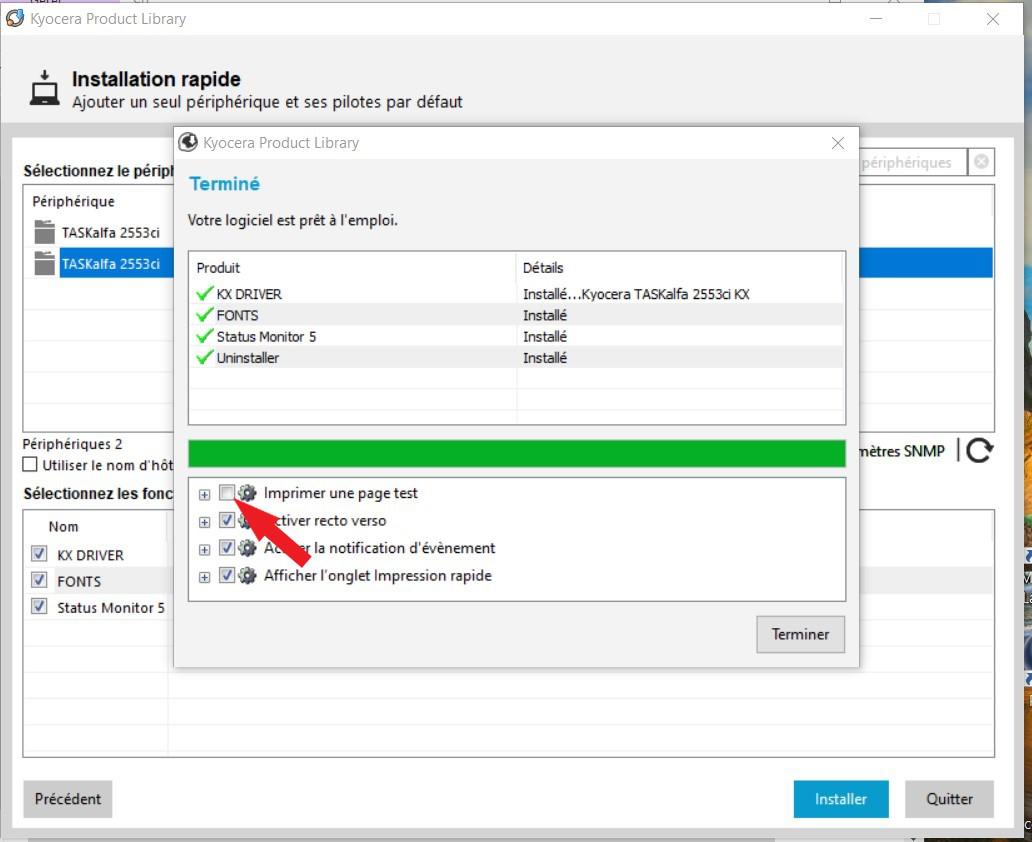Click the Détails column header
Viewport: 1032px width, 842px height.
click(x=543, y=268)
